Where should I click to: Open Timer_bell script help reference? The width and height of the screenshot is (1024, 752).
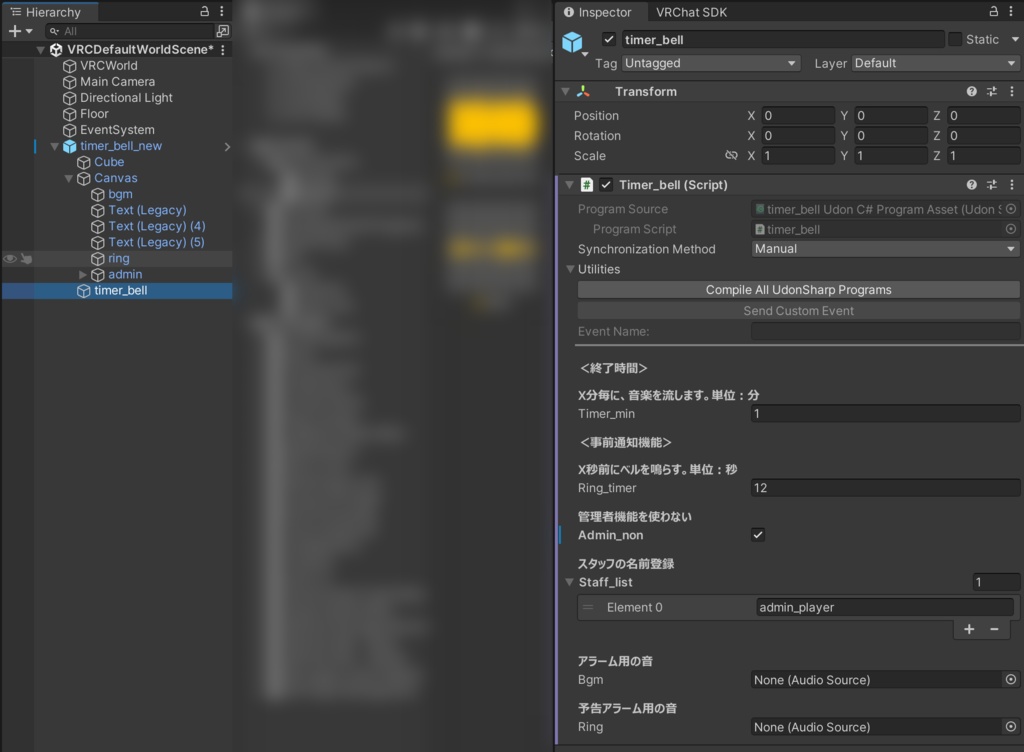[972, 185]
